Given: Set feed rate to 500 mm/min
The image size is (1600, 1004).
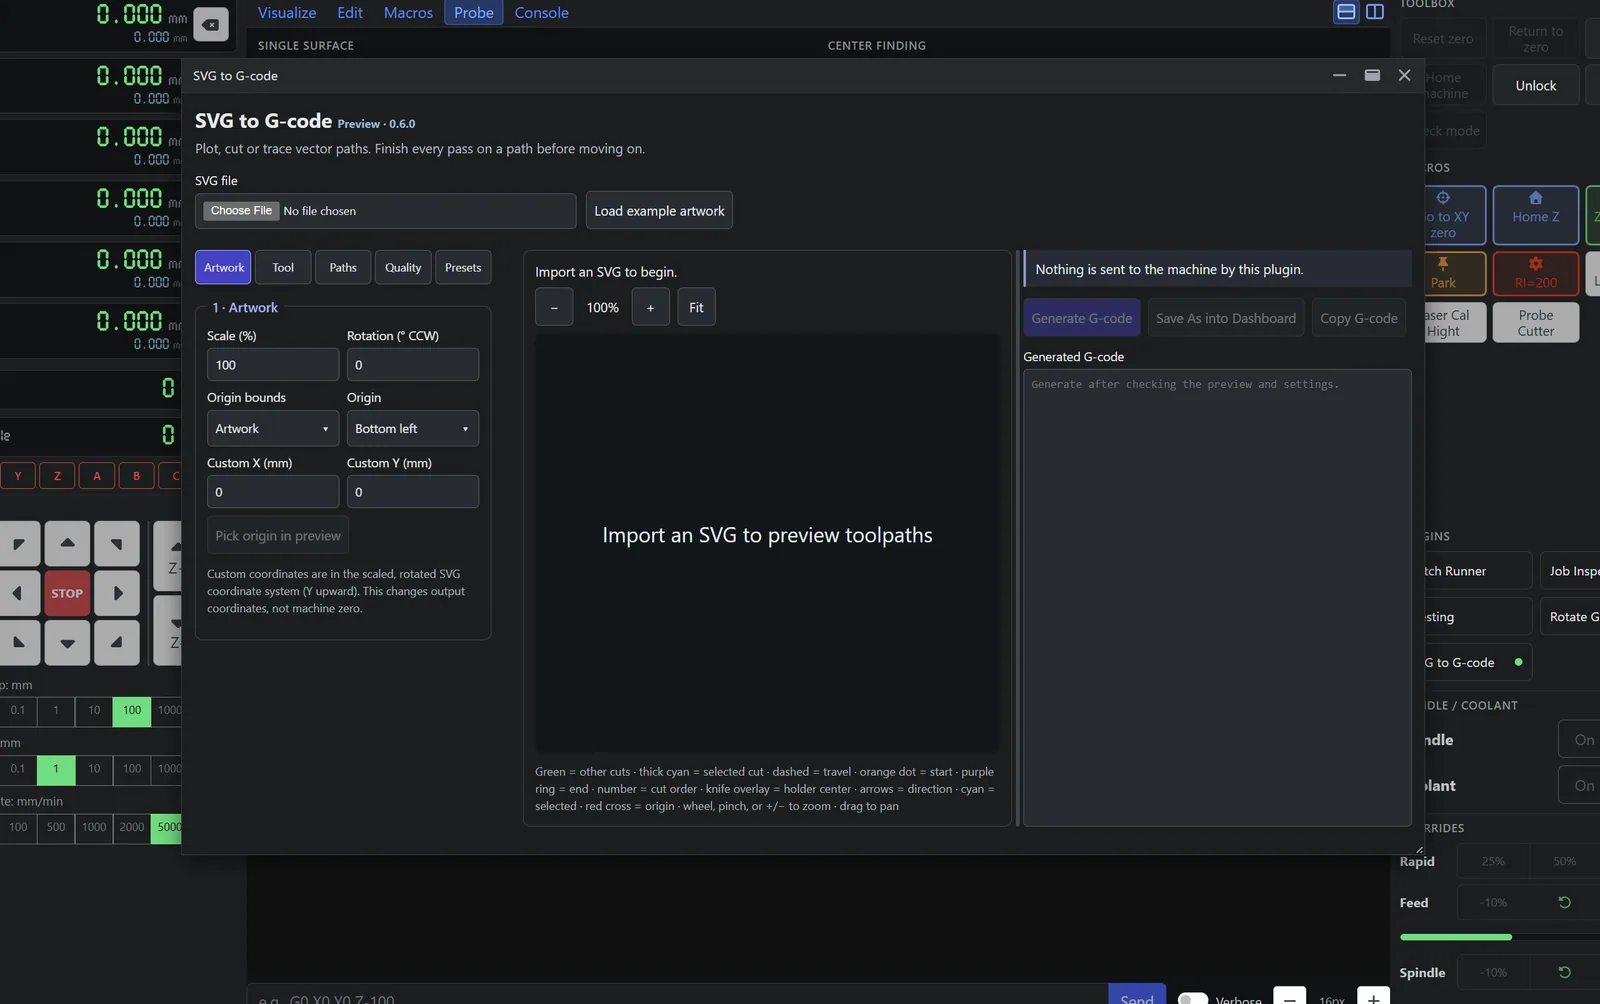Looking at the screenshot, I should tap(56, 828).
